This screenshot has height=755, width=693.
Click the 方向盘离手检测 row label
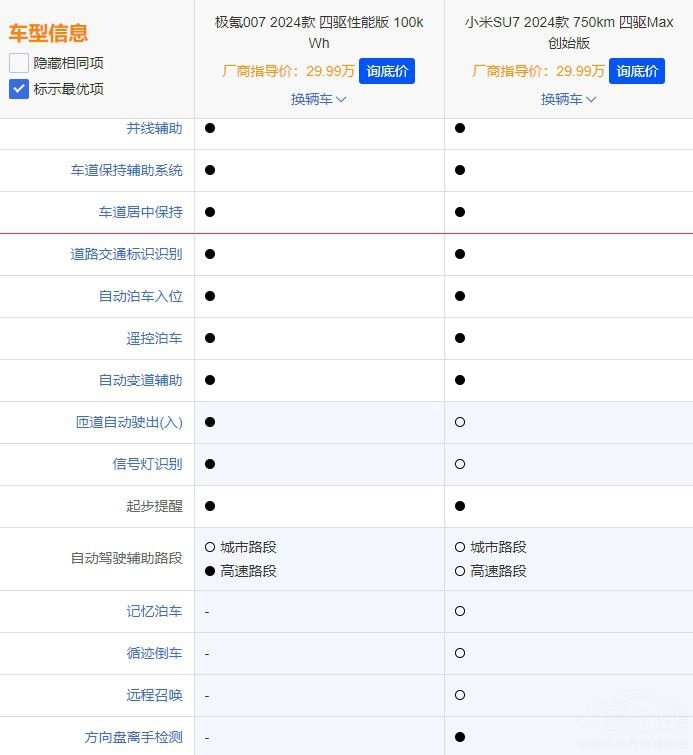tap(133, 737)
